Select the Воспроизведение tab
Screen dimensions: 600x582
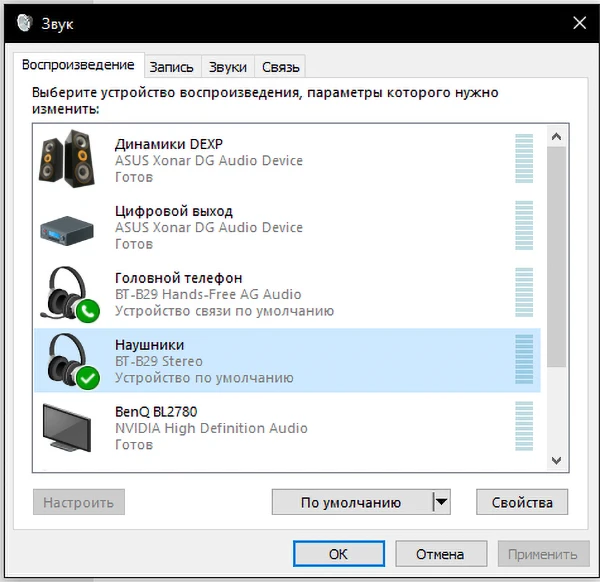pos(78,65)
